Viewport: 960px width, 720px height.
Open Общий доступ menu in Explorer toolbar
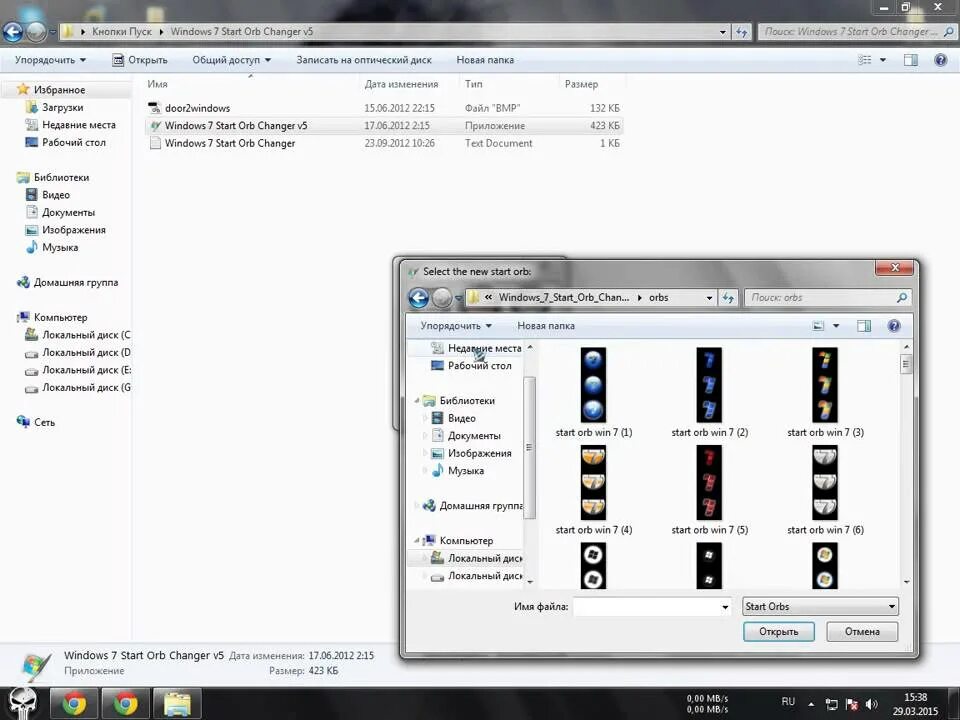coord(231,60)
